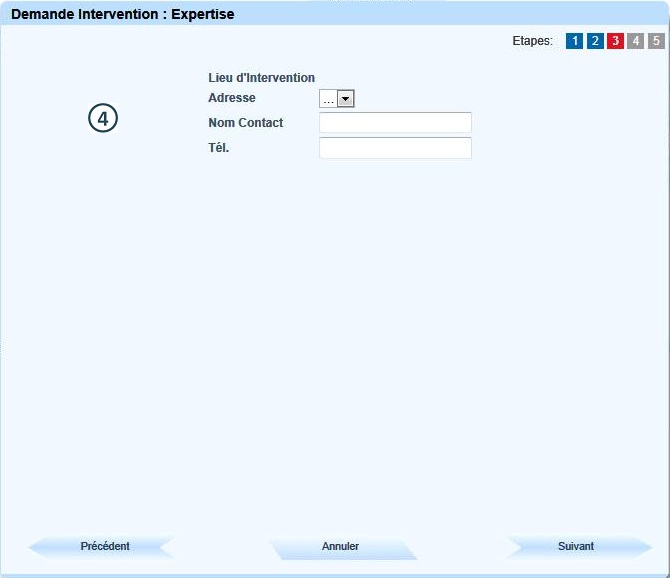The image size is (670, 578).
Task: Click the 'Tél.' label text
Action: pos(219,148)
